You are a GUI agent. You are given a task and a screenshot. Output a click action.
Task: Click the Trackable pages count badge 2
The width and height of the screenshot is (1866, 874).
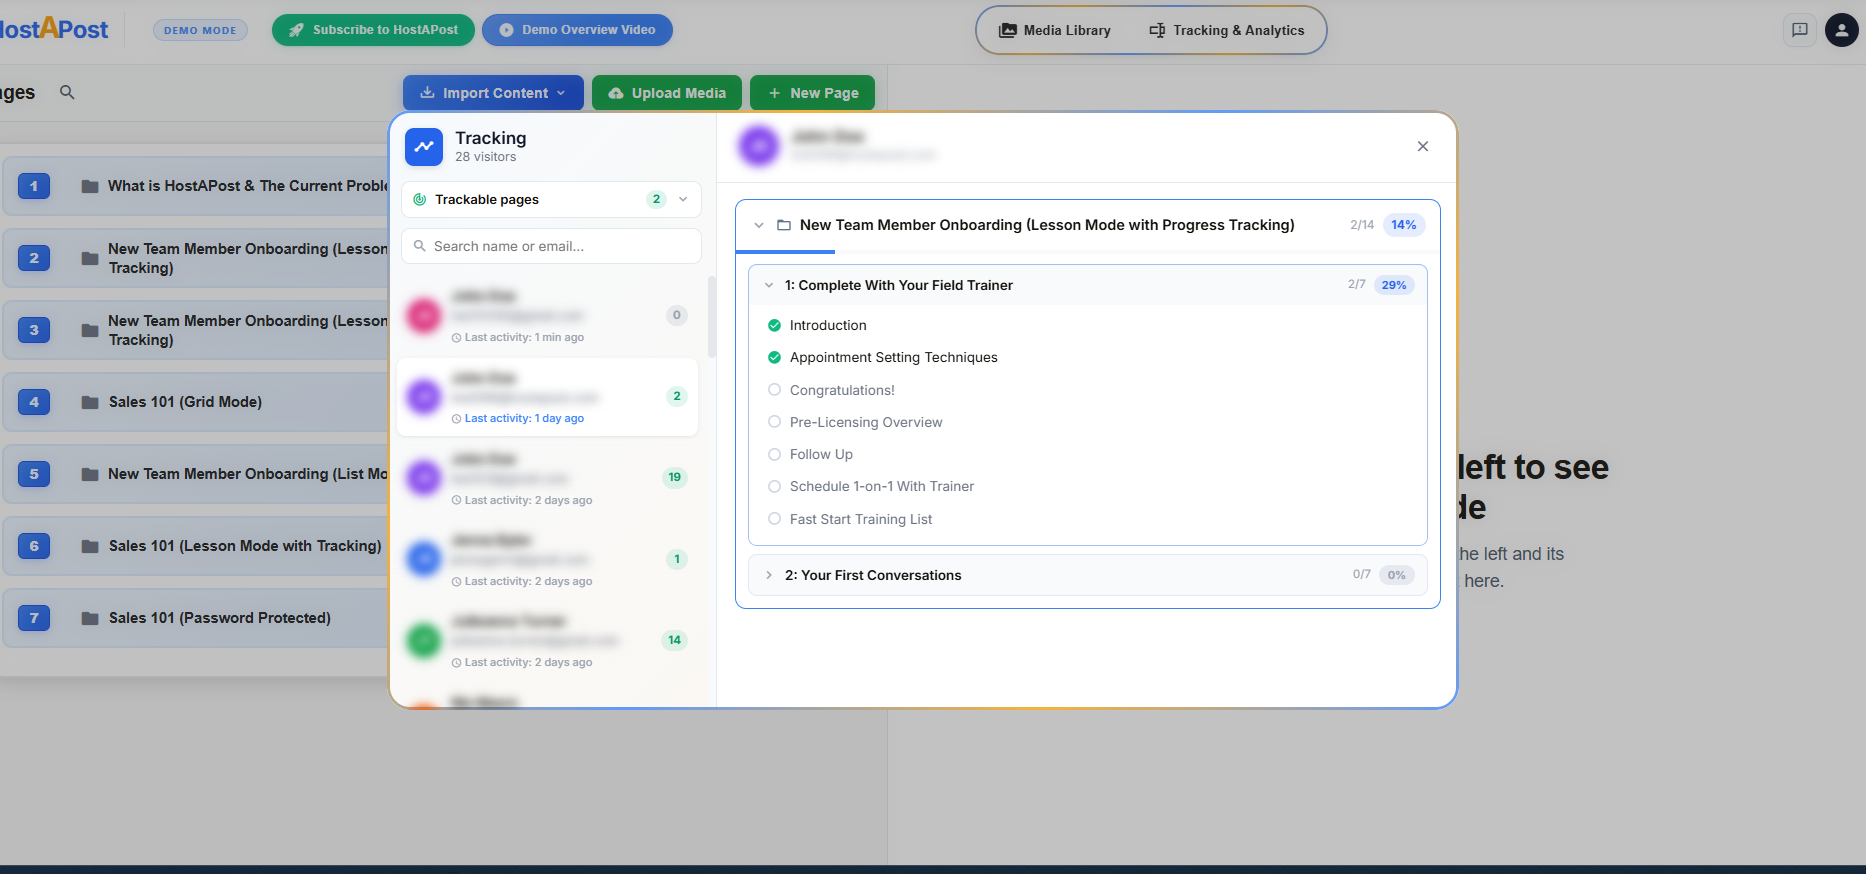coord(656,199)
